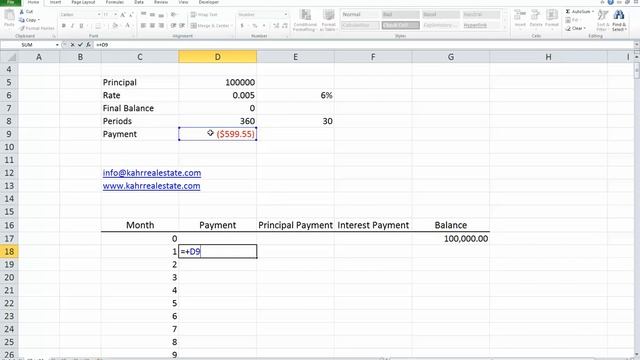This screenshot has width=640, height=360.
Task: Cancel the formula entry with X
Action: point(72,45)
